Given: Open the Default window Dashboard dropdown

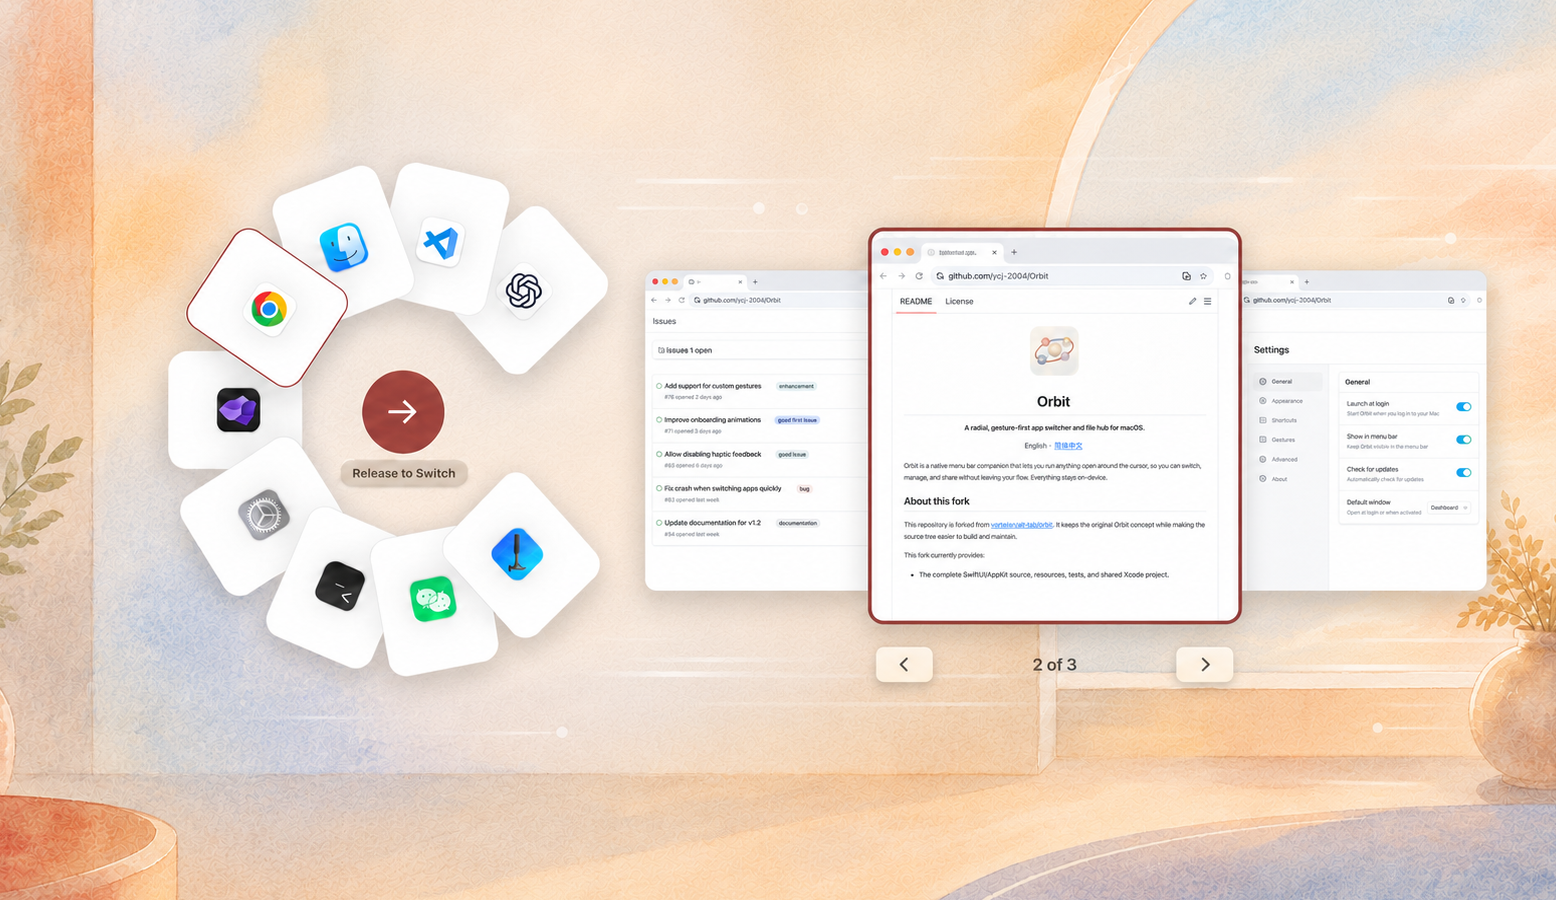Looking at the screenshot, I should 1449,508.
